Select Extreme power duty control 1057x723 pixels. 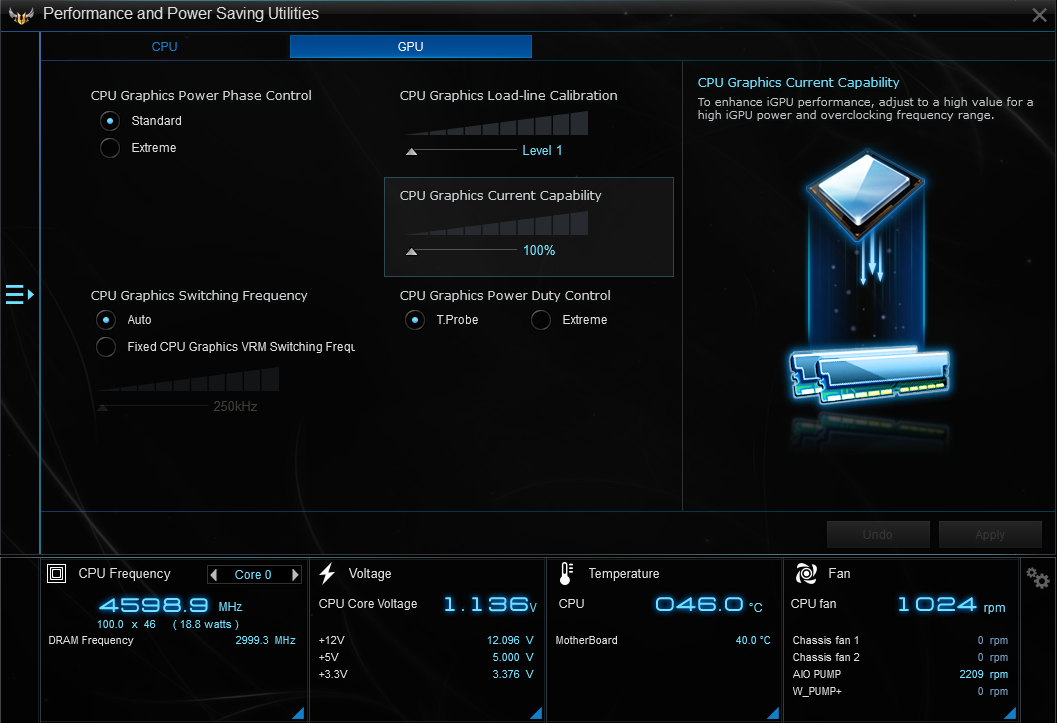coord(541,320)
